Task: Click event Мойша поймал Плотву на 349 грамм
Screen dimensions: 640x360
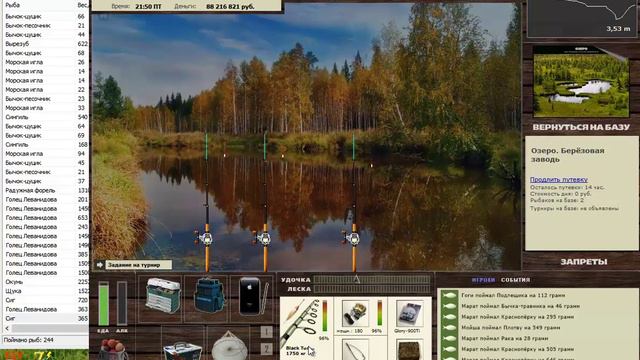Action: coord(511,328)
